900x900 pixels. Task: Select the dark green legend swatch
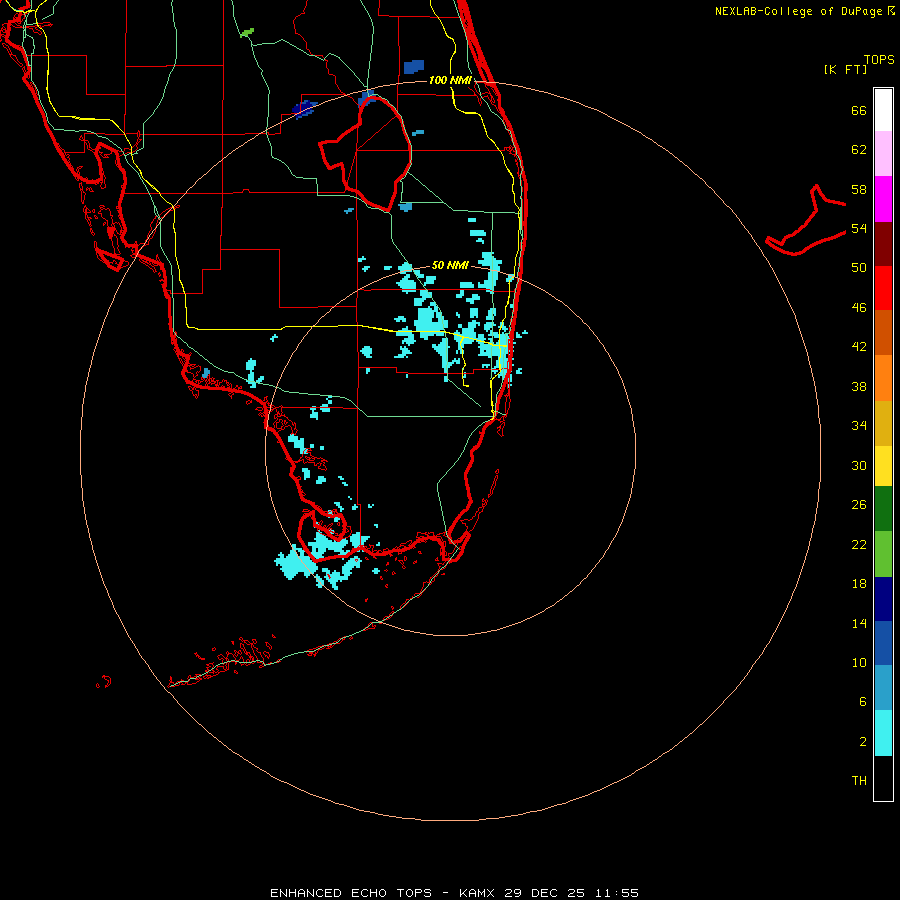coord(883,509)
